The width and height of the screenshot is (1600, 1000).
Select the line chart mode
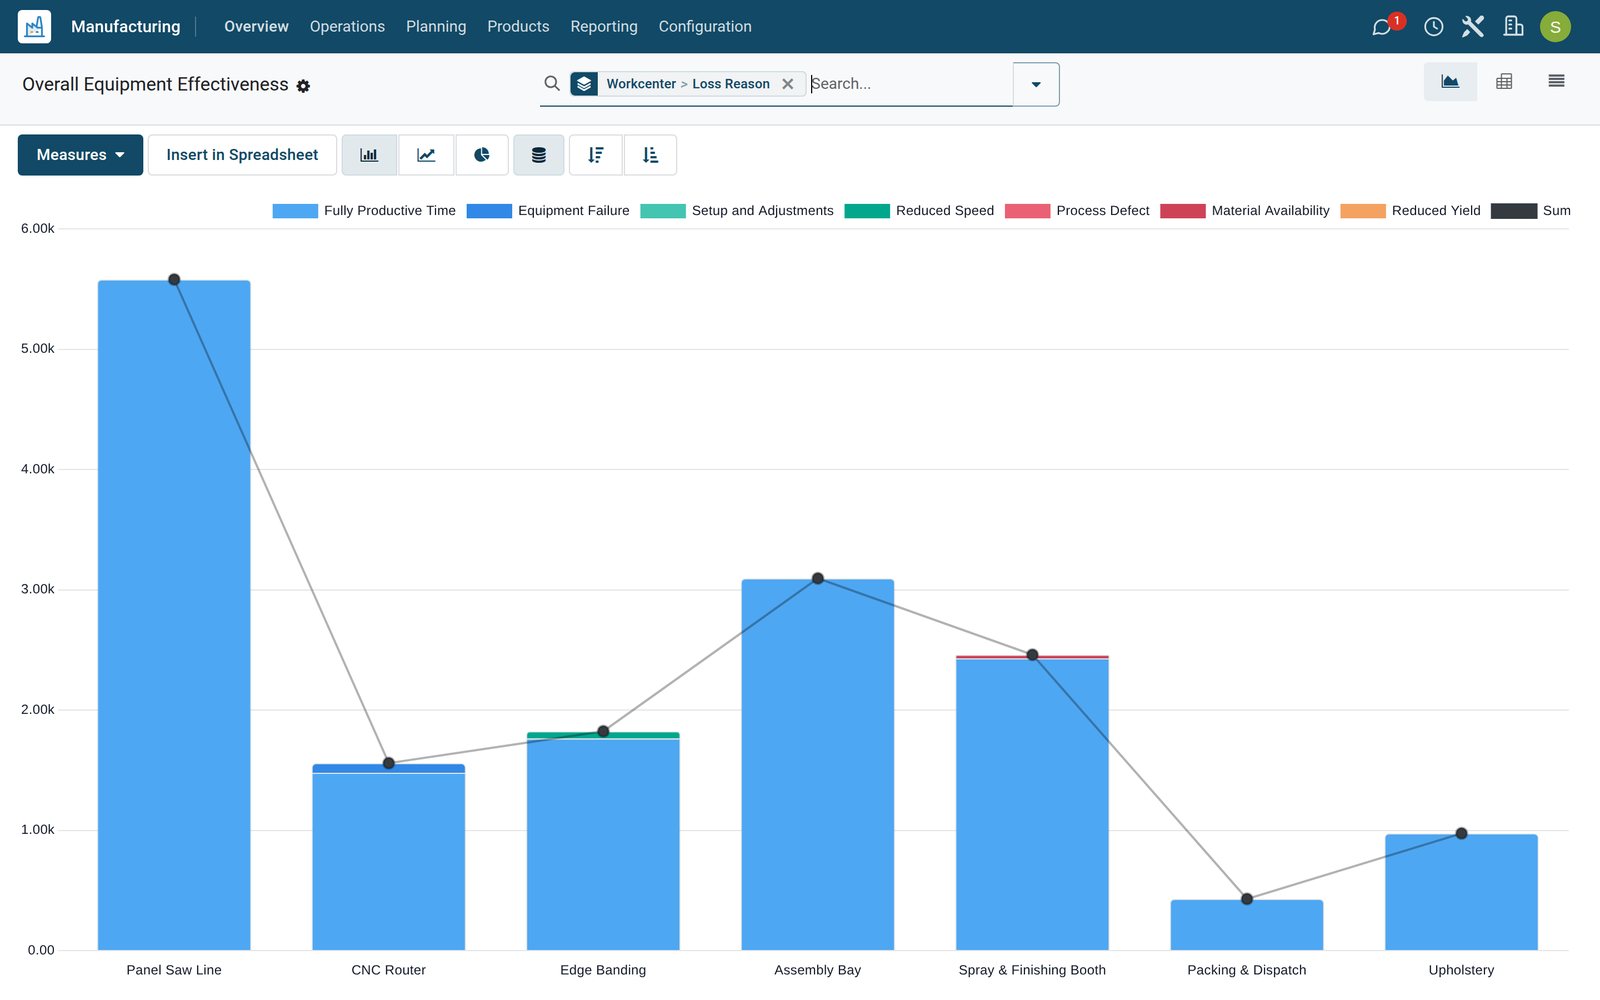(x=426, y=155)
